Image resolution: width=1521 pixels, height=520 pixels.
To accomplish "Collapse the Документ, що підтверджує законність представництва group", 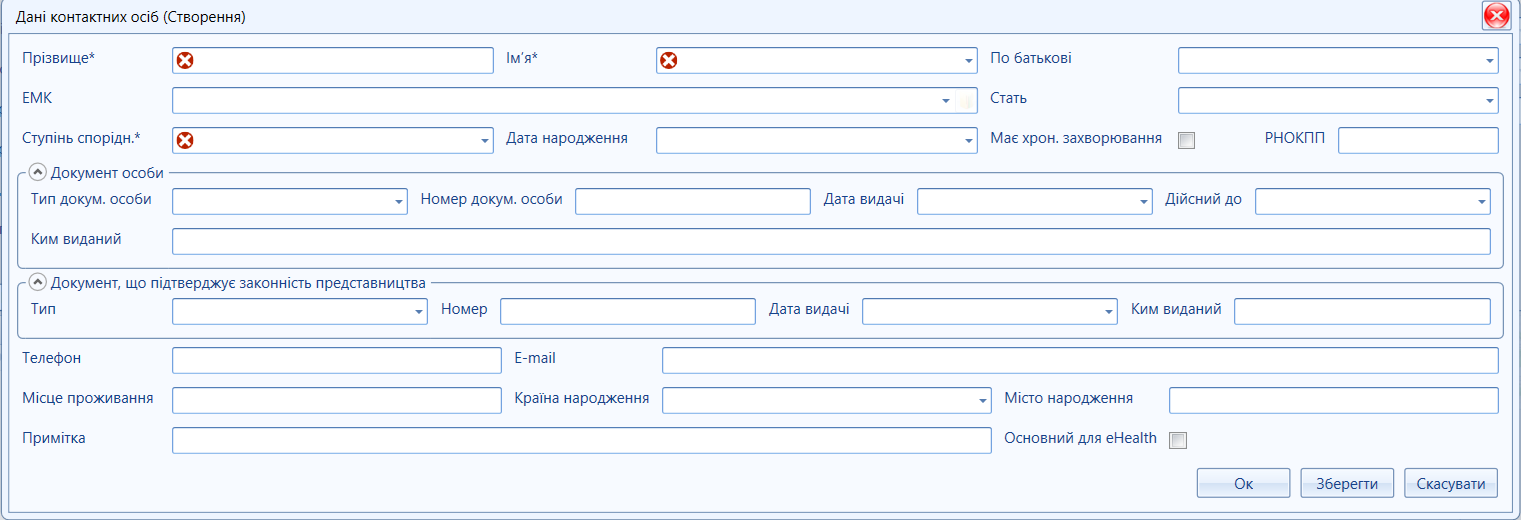I will coord(39,282).
